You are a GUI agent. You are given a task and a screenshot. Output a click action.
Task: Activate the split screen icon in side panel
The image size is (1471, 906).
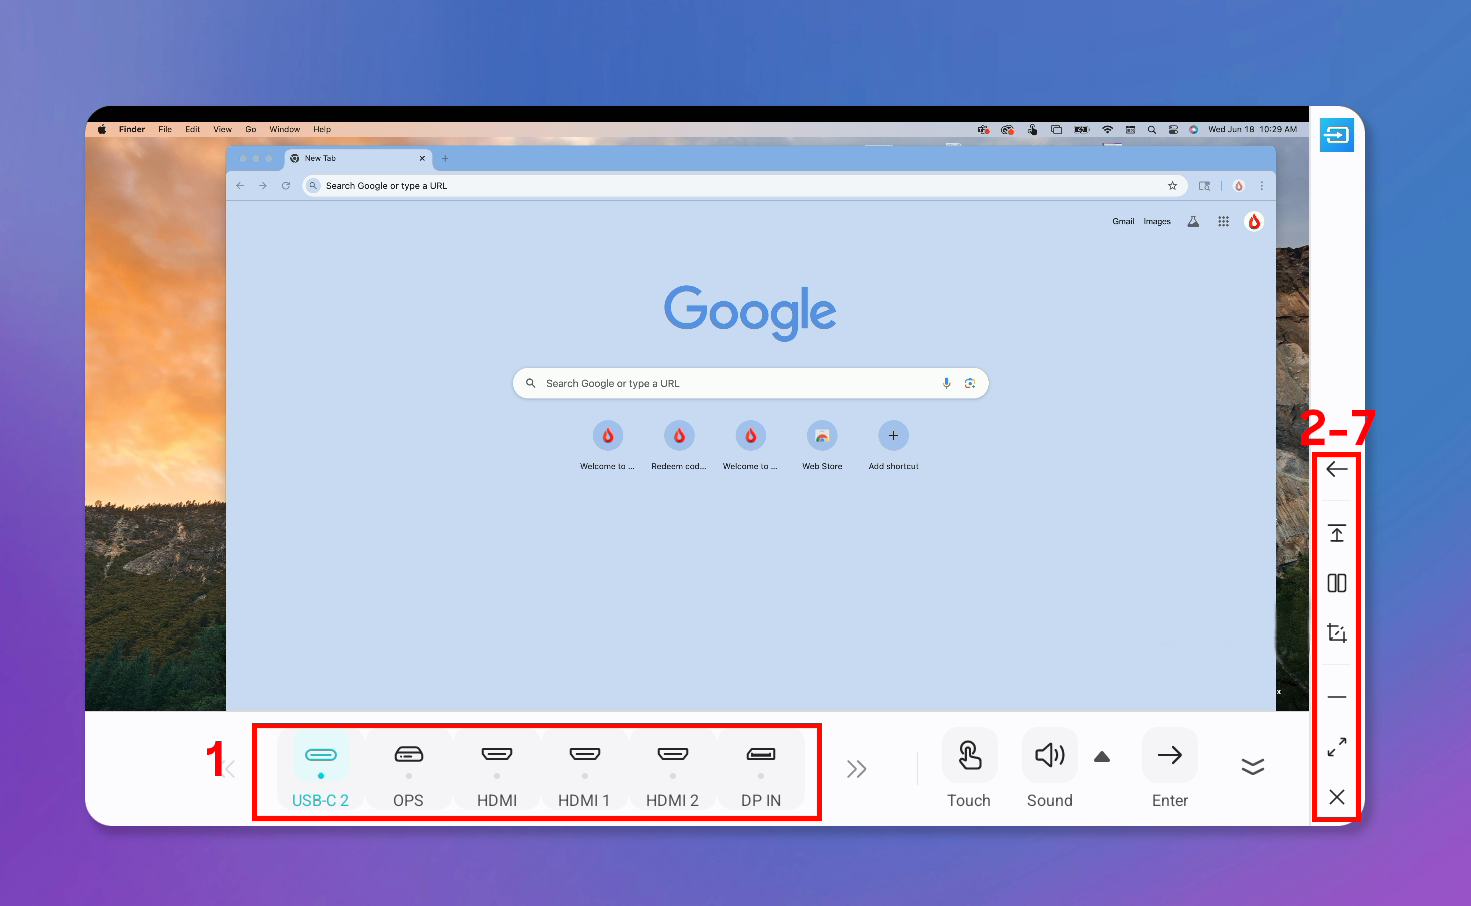(x=1337, y=583)
